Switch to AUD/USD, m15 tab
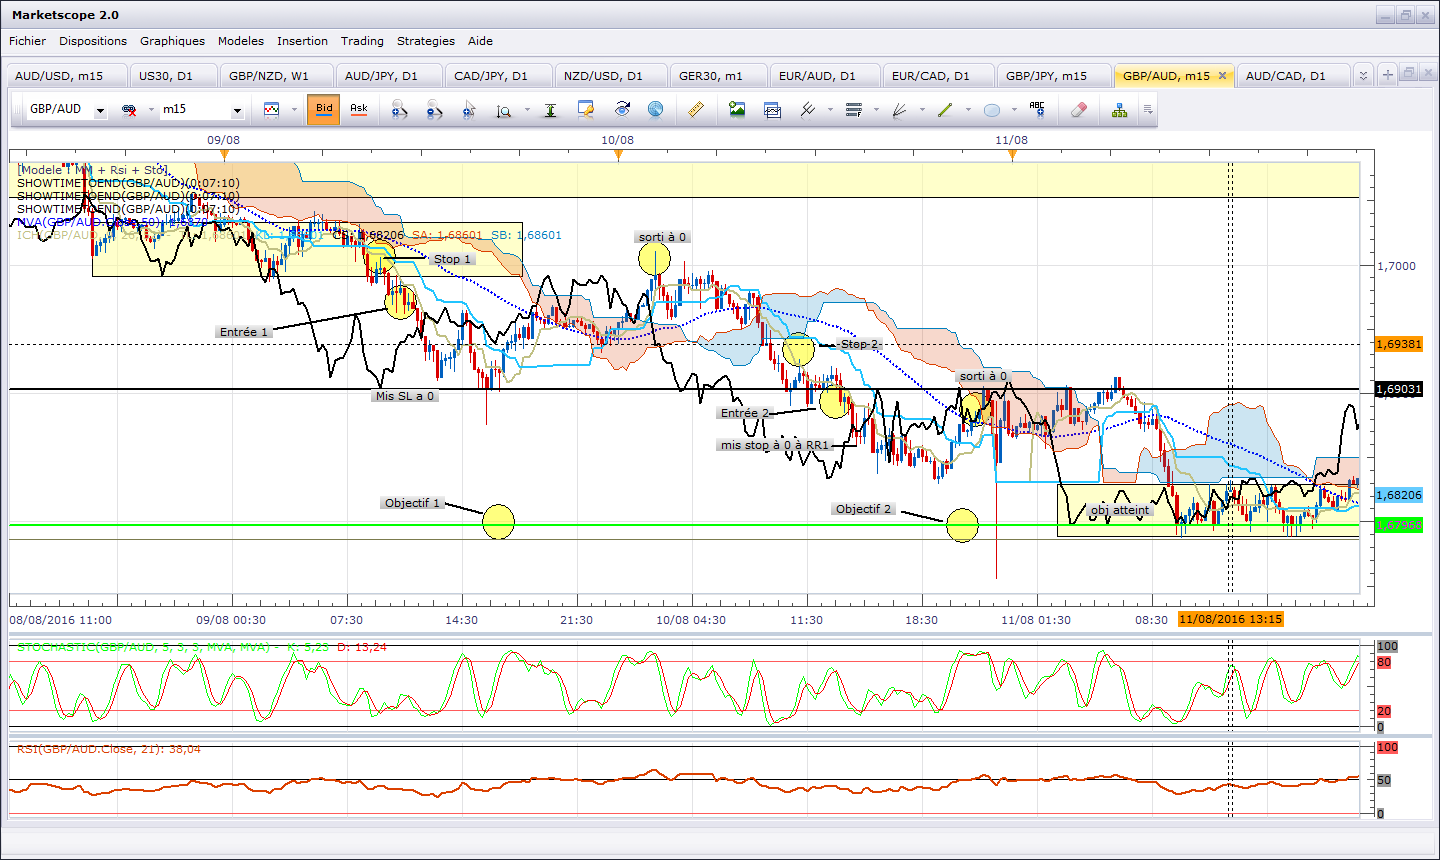Viewport: 1440px width, 860px height. click(x=67, y=76)
